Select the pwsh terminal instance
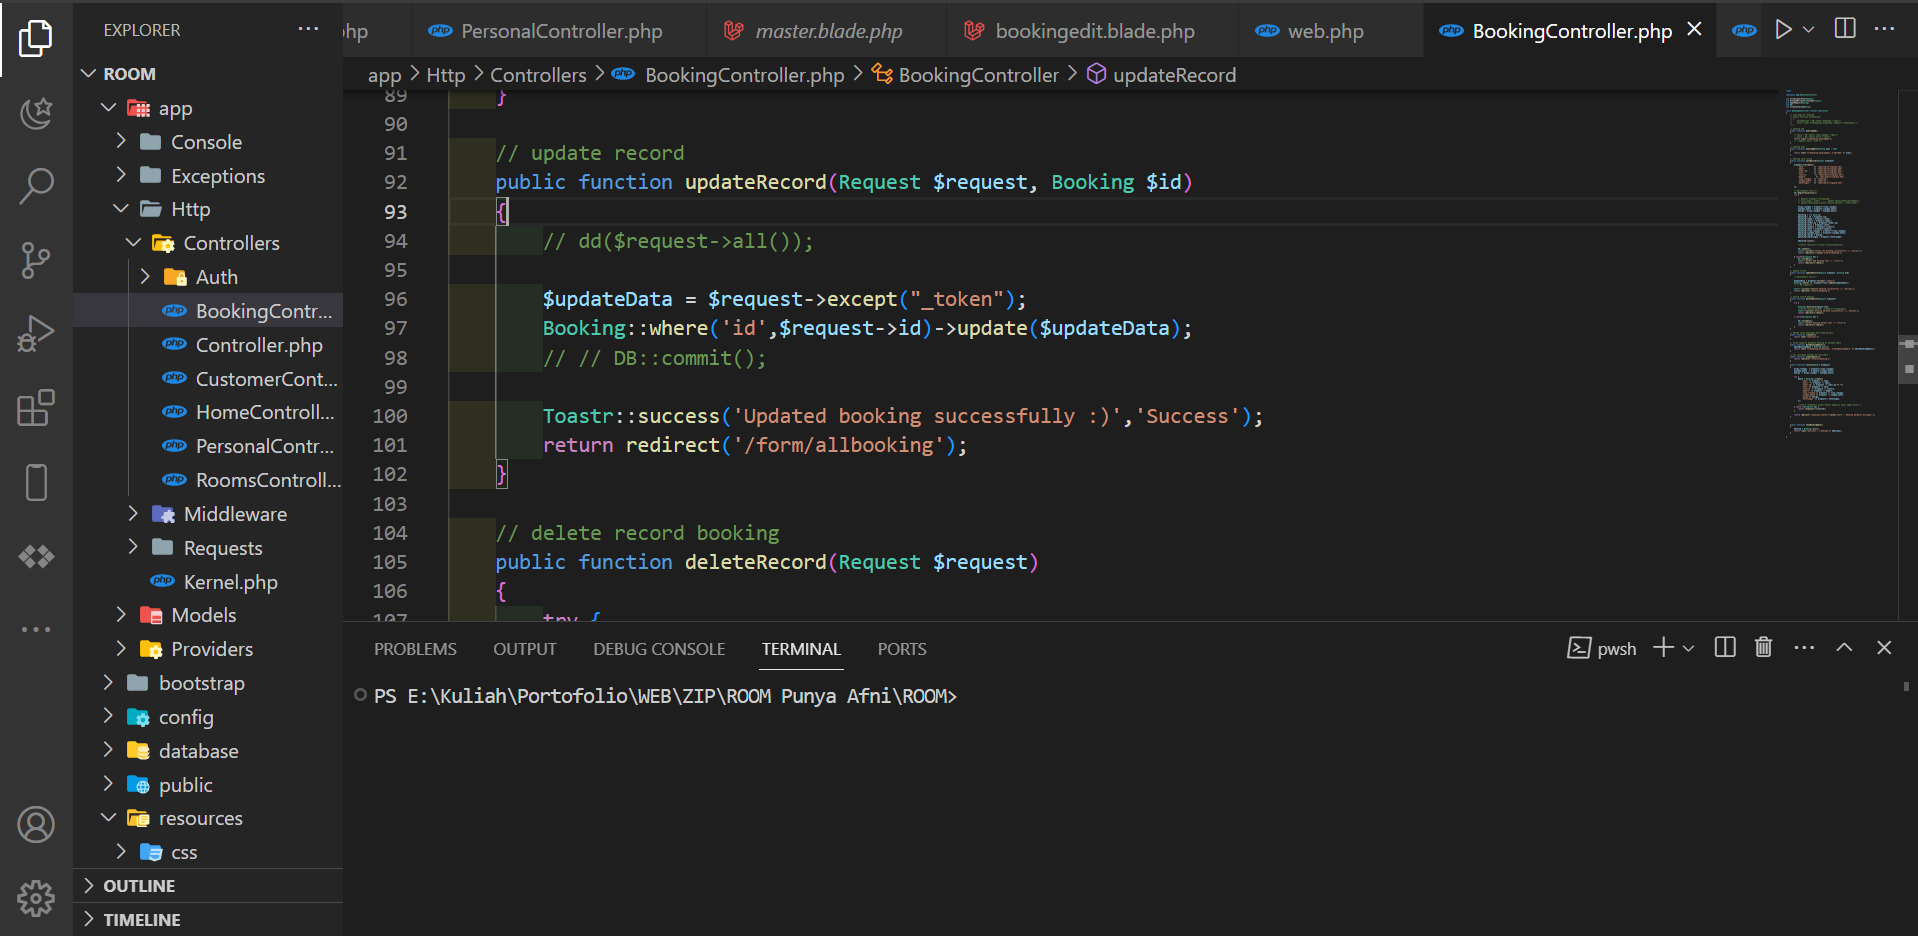The width and height of the screenshot is (1918, 936). tap(1602, 648)
